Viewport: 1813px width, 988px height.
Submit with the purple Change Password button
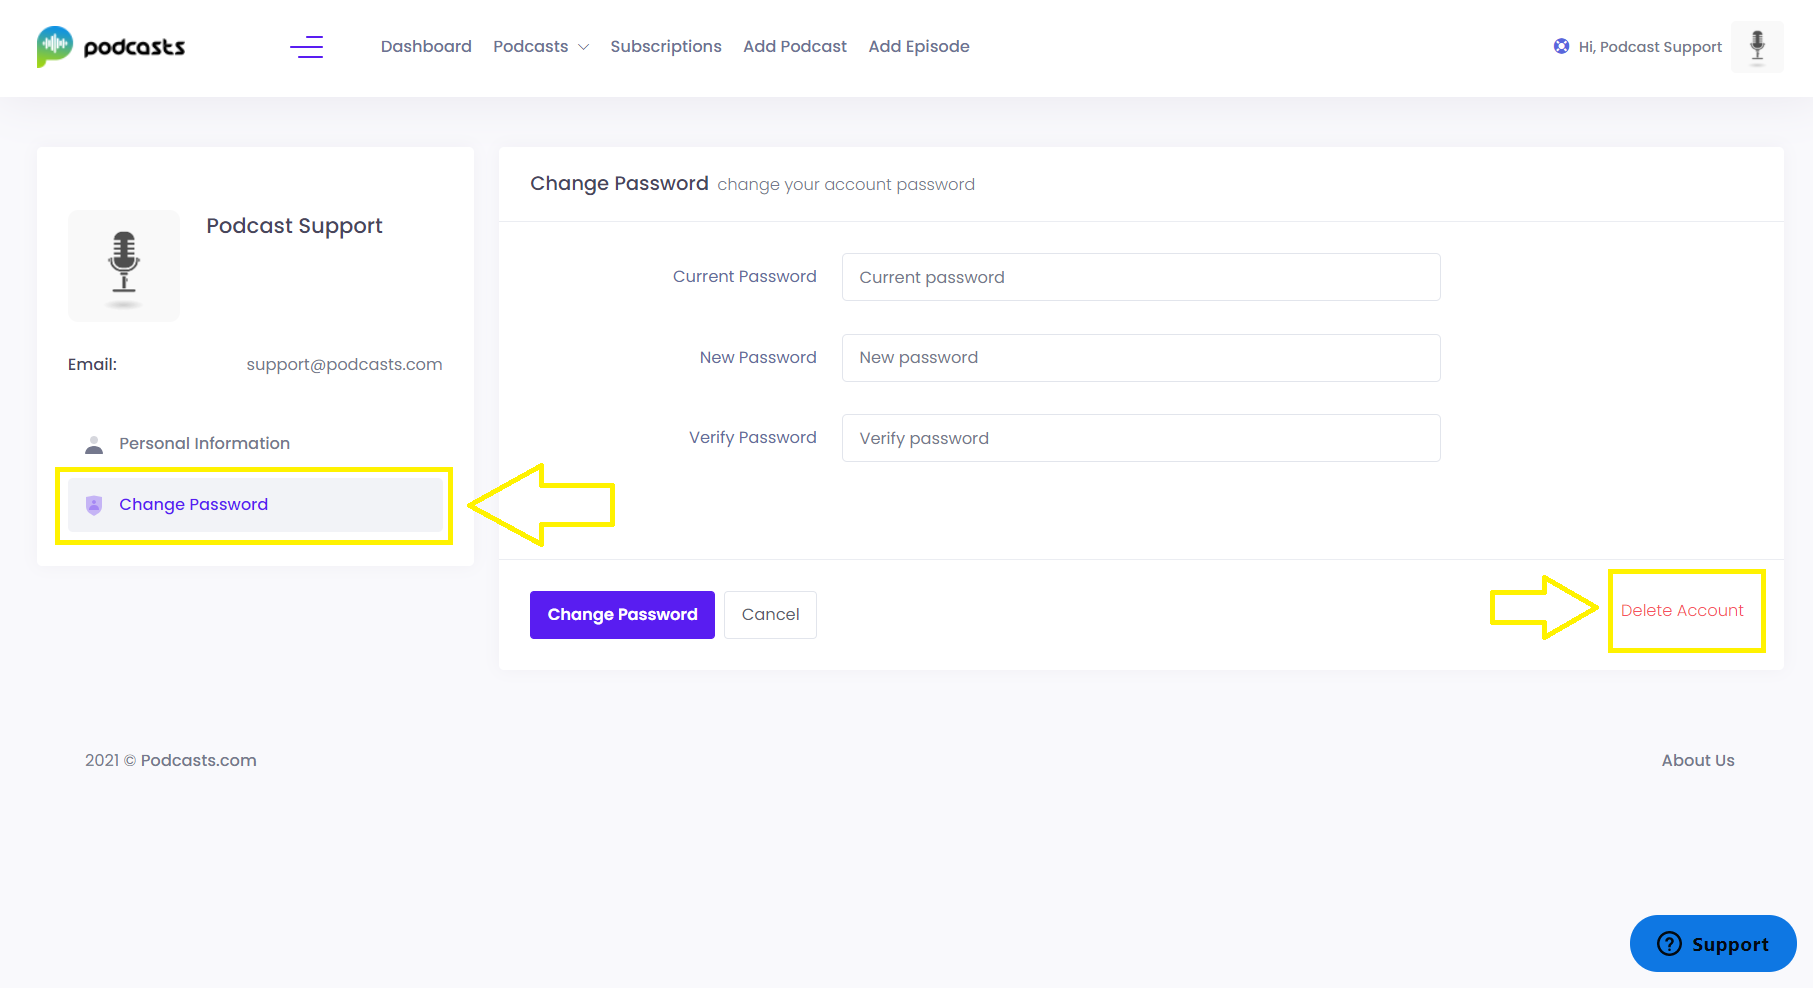tap(622, 615)
